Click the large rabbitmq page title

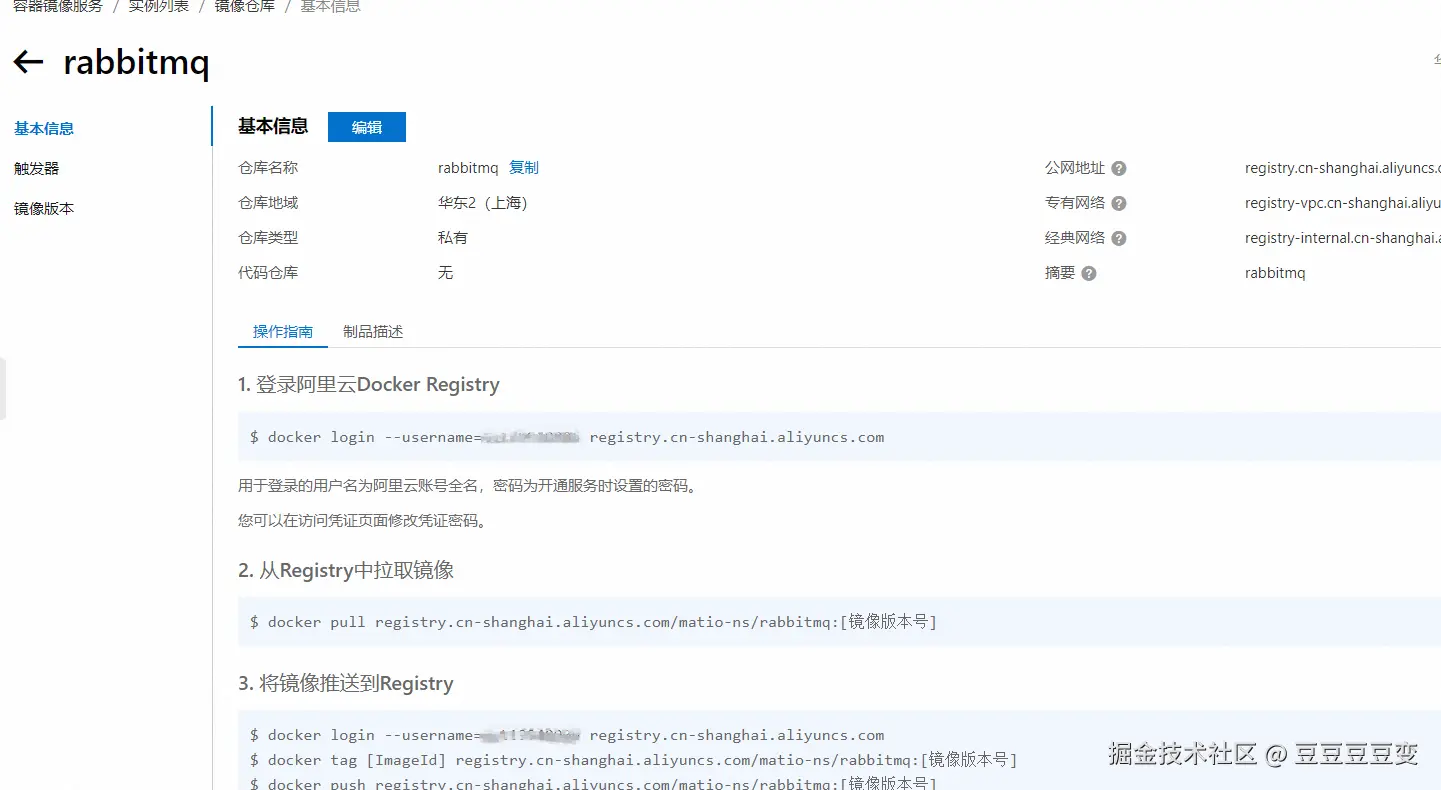pyautogui.click(x=136, y=63)
